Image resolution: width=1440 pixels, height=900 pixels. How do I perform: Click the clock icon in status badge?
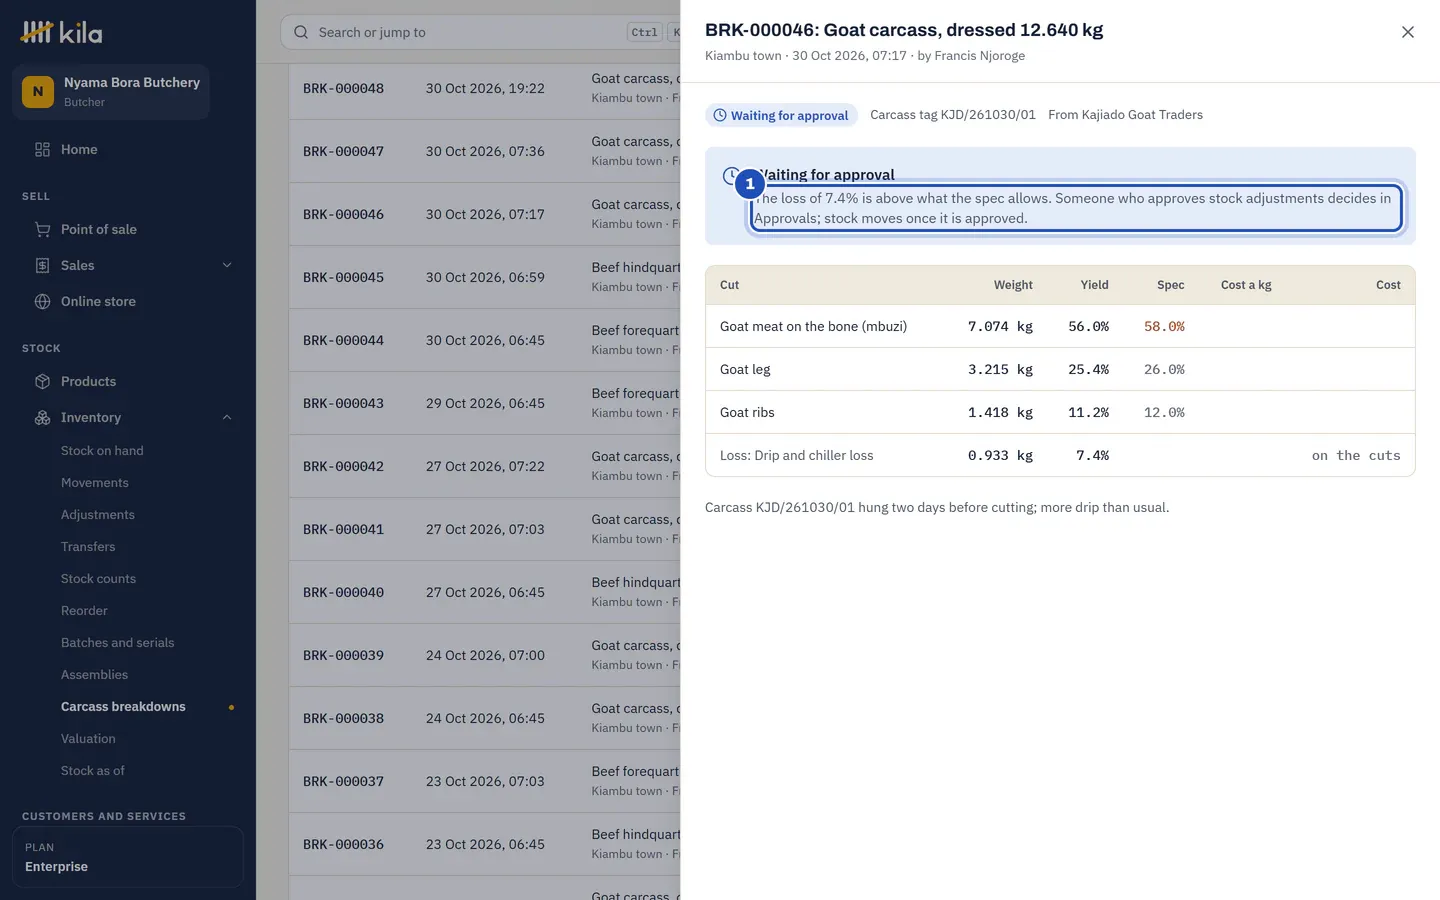point(719,115)
